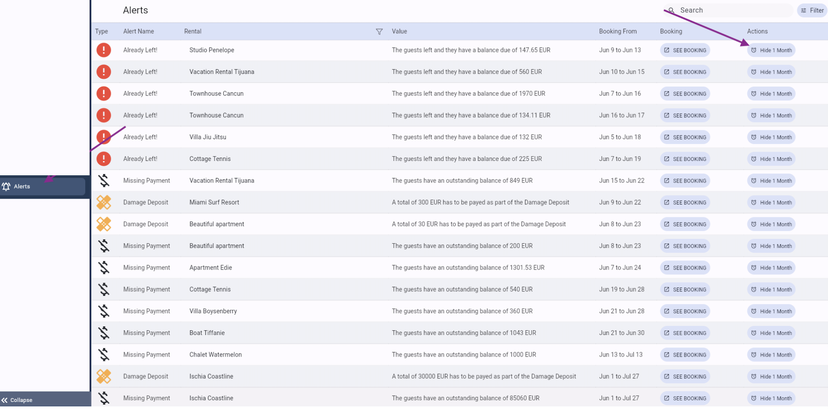
Task: Hide Cottage Tennis Jun 7 to Jun 19 alert
Action: pos(771,159)
